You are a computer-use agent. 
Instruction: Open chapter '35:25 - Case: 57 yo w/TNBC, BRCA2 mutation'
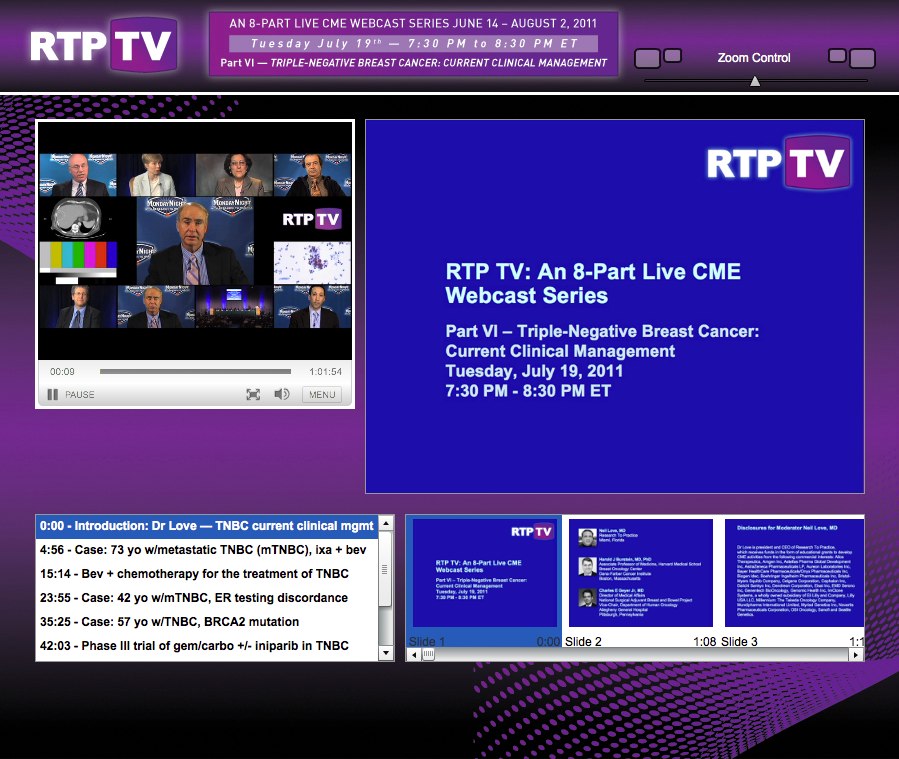[206, 622]
